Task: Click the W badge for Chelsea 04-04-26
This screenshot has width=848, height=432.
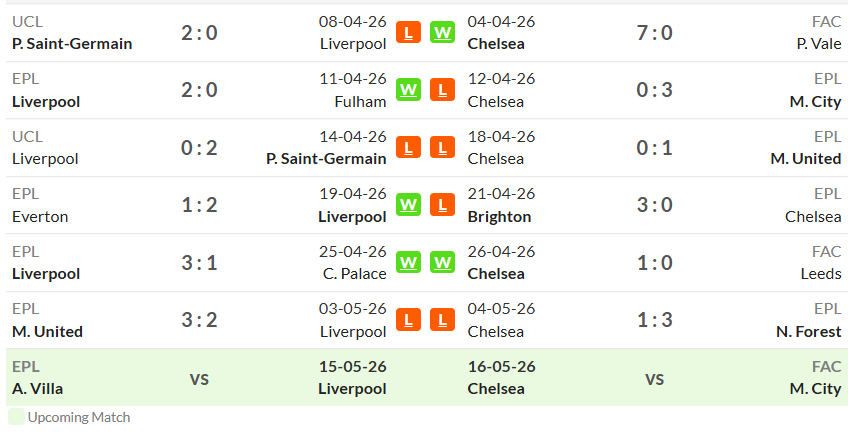Action: [x=442, y=32]
